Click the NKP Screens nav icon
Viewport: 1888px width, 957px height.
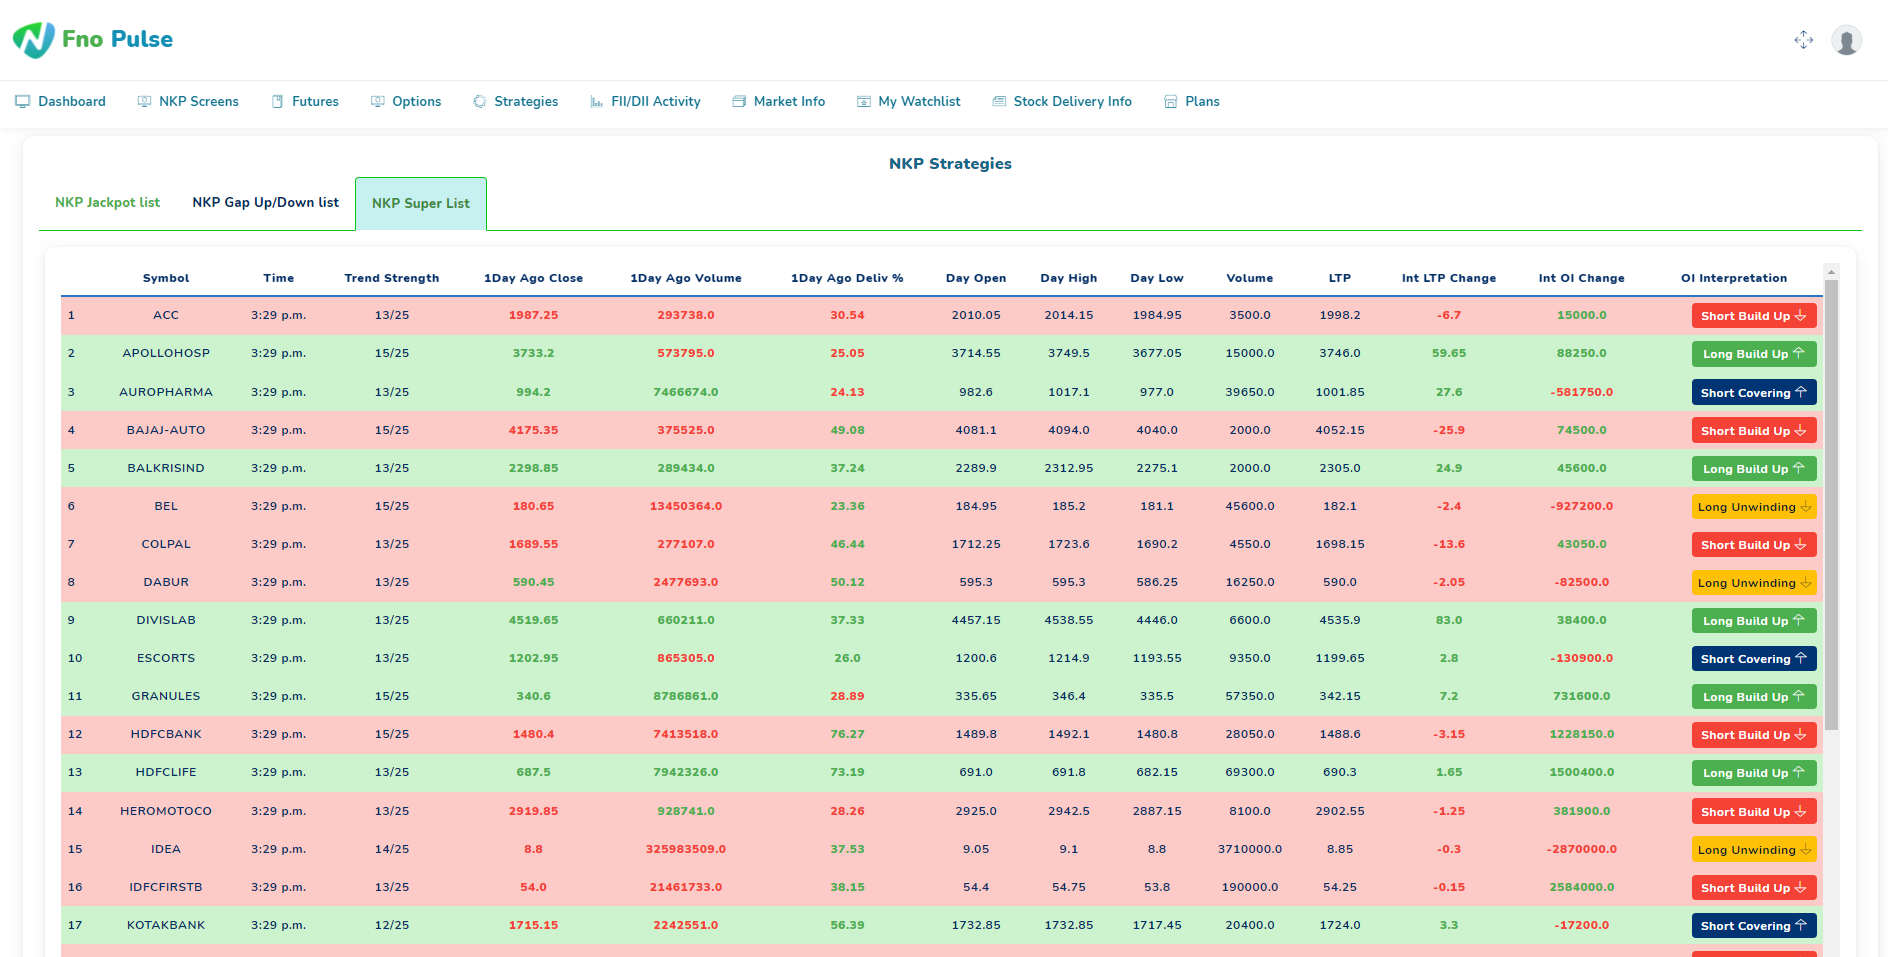coord(144,102)
